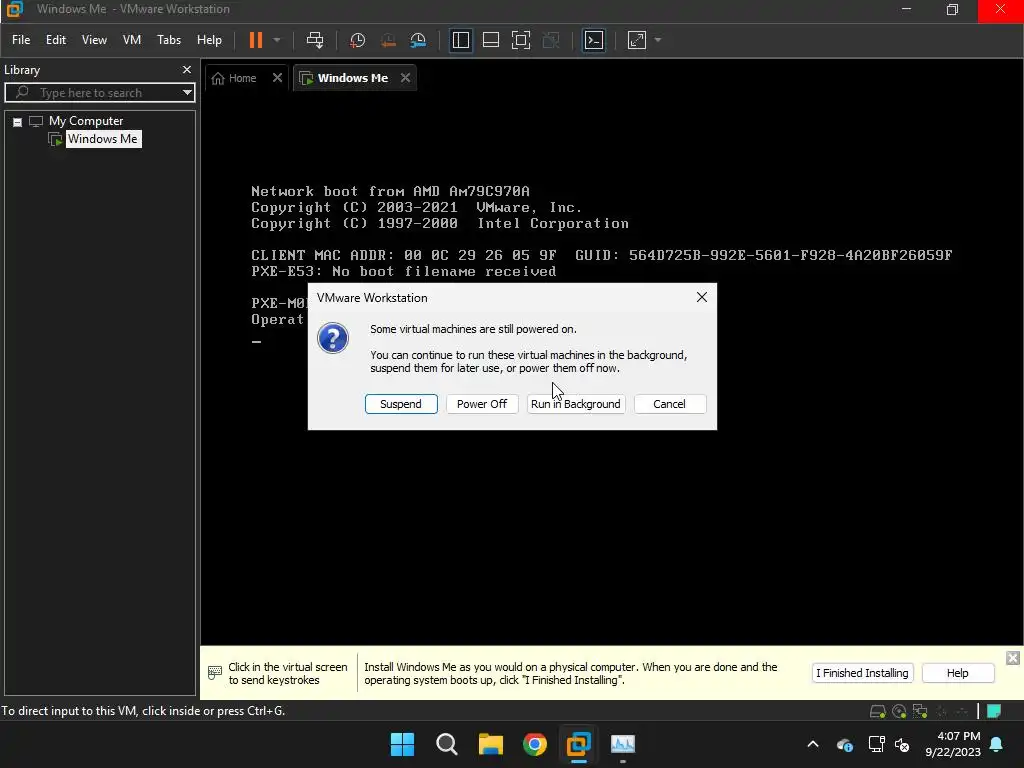
Task: Click the cloud sync tray icon
Action: click(x=844, y=744)
